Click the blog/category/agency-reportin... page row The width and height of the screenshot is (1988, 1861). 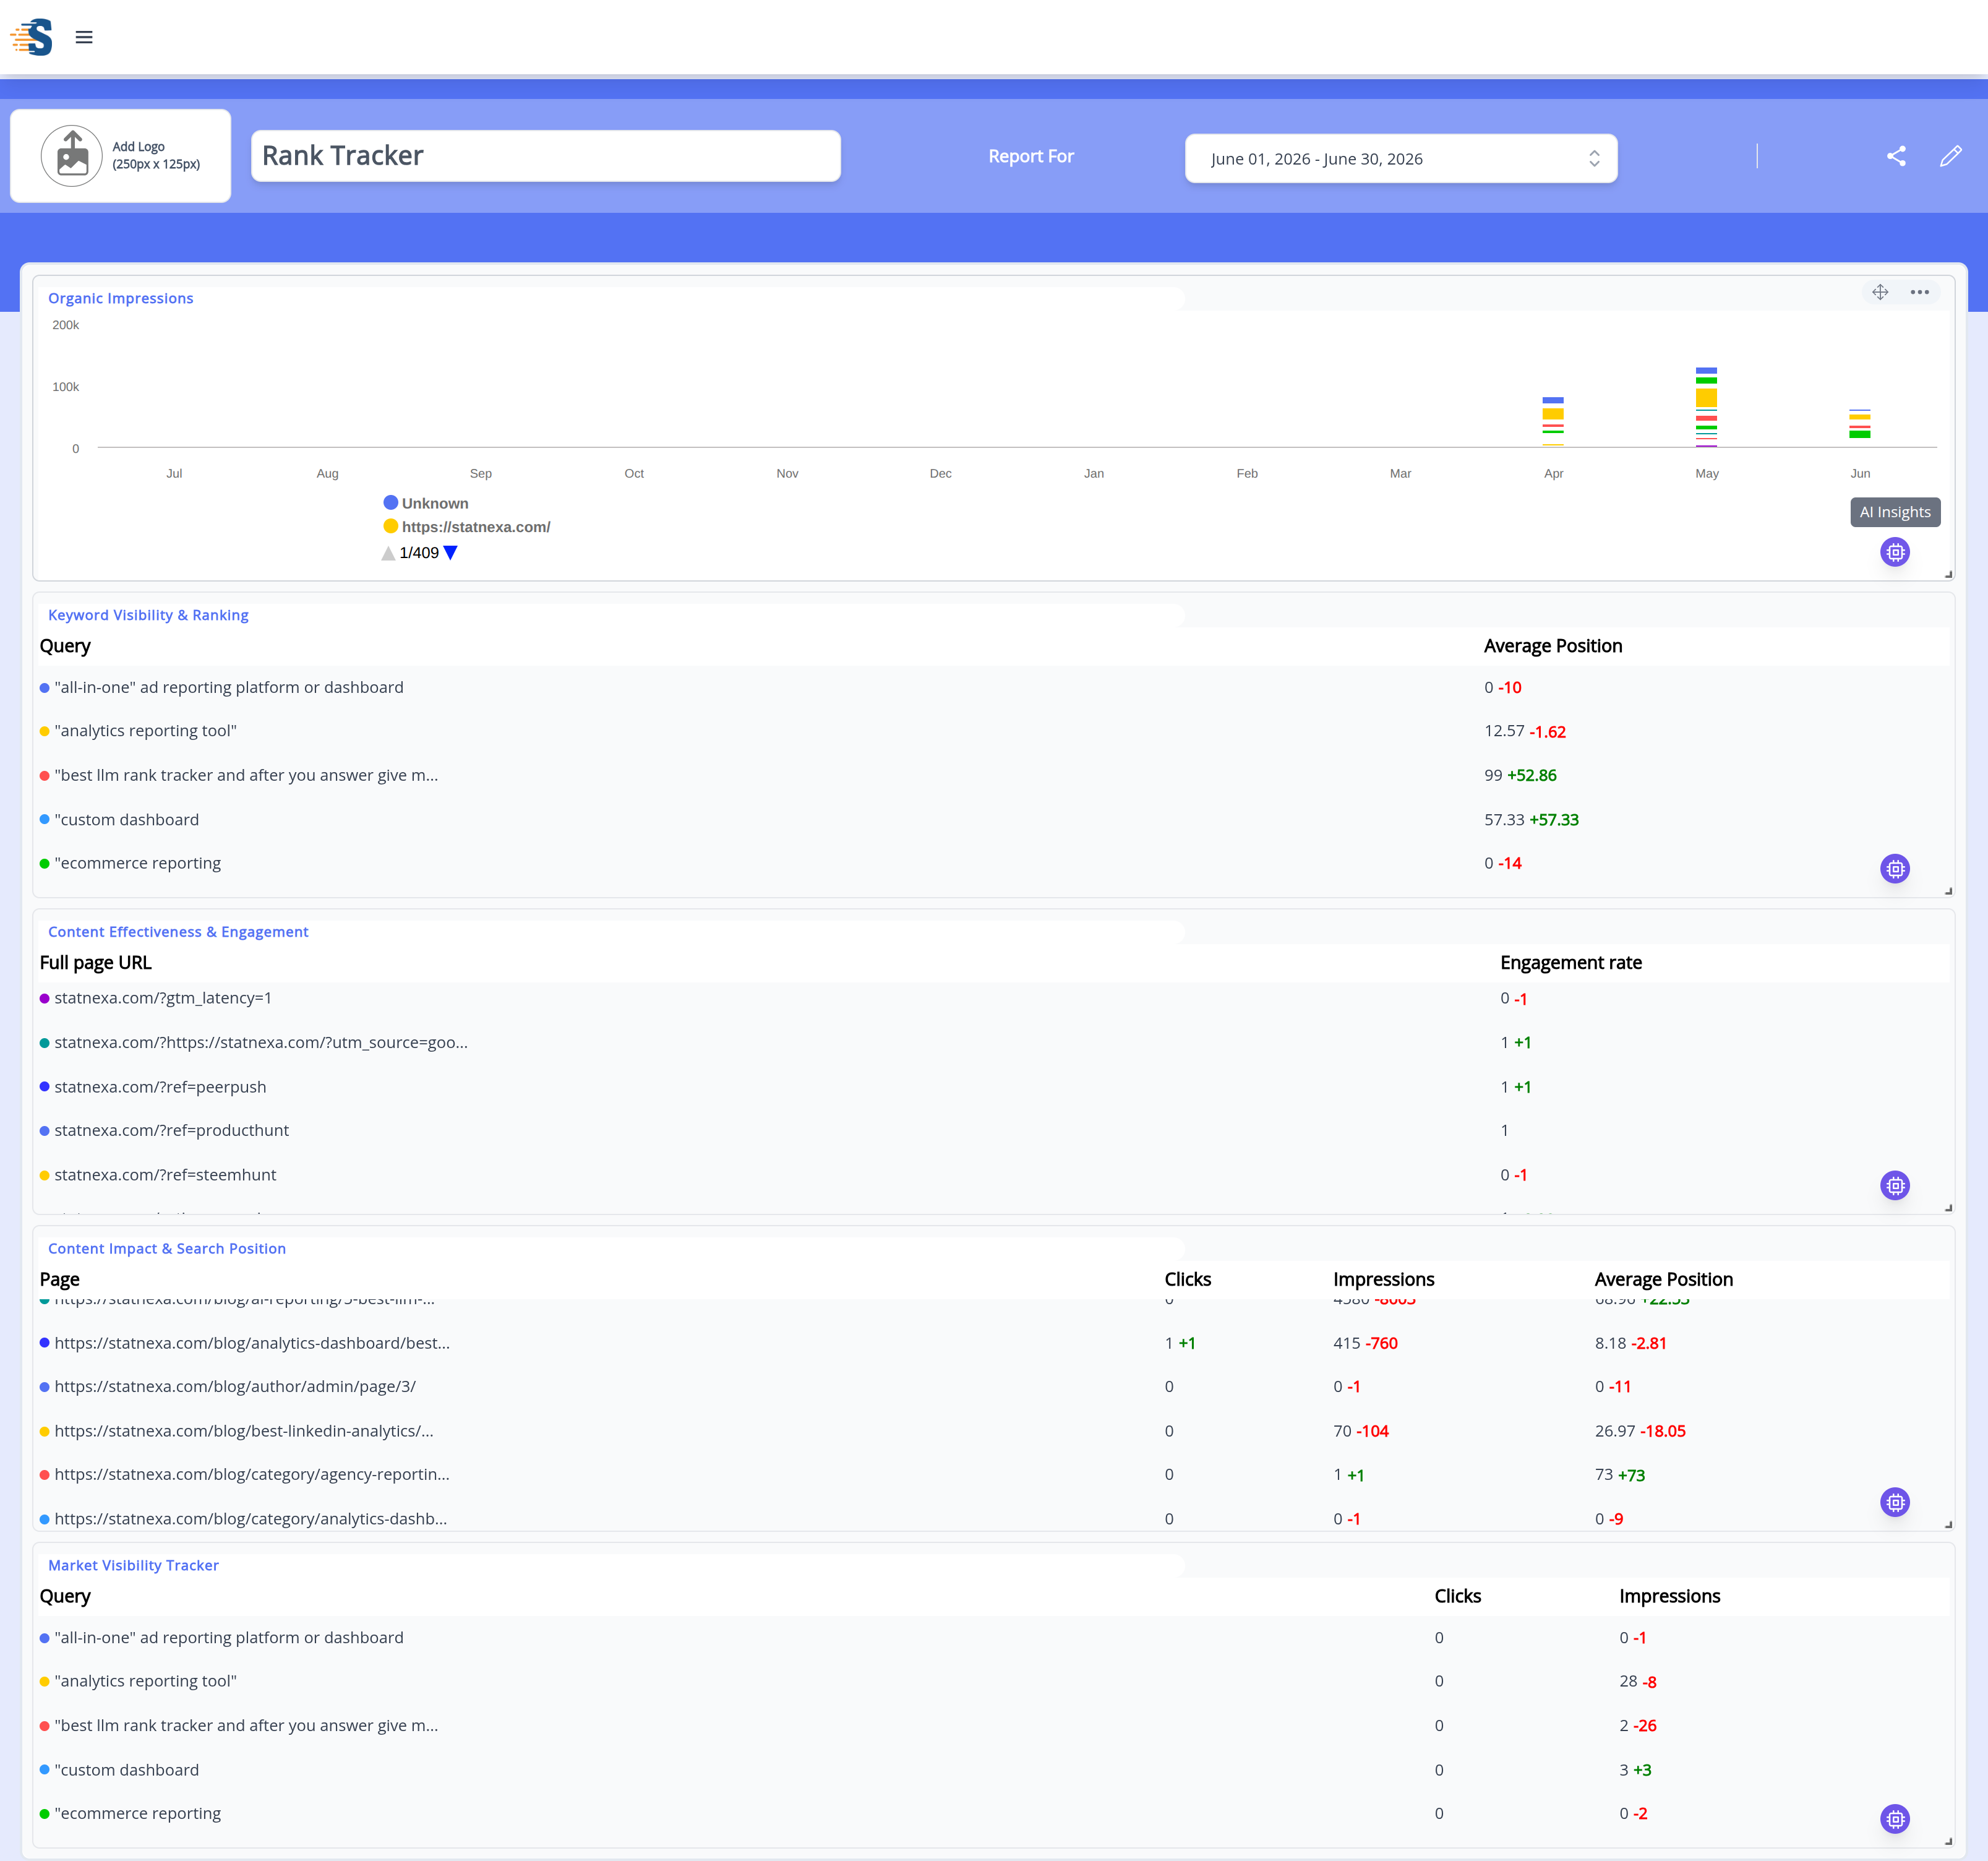pyautogui.click(x=994, y=1474)
